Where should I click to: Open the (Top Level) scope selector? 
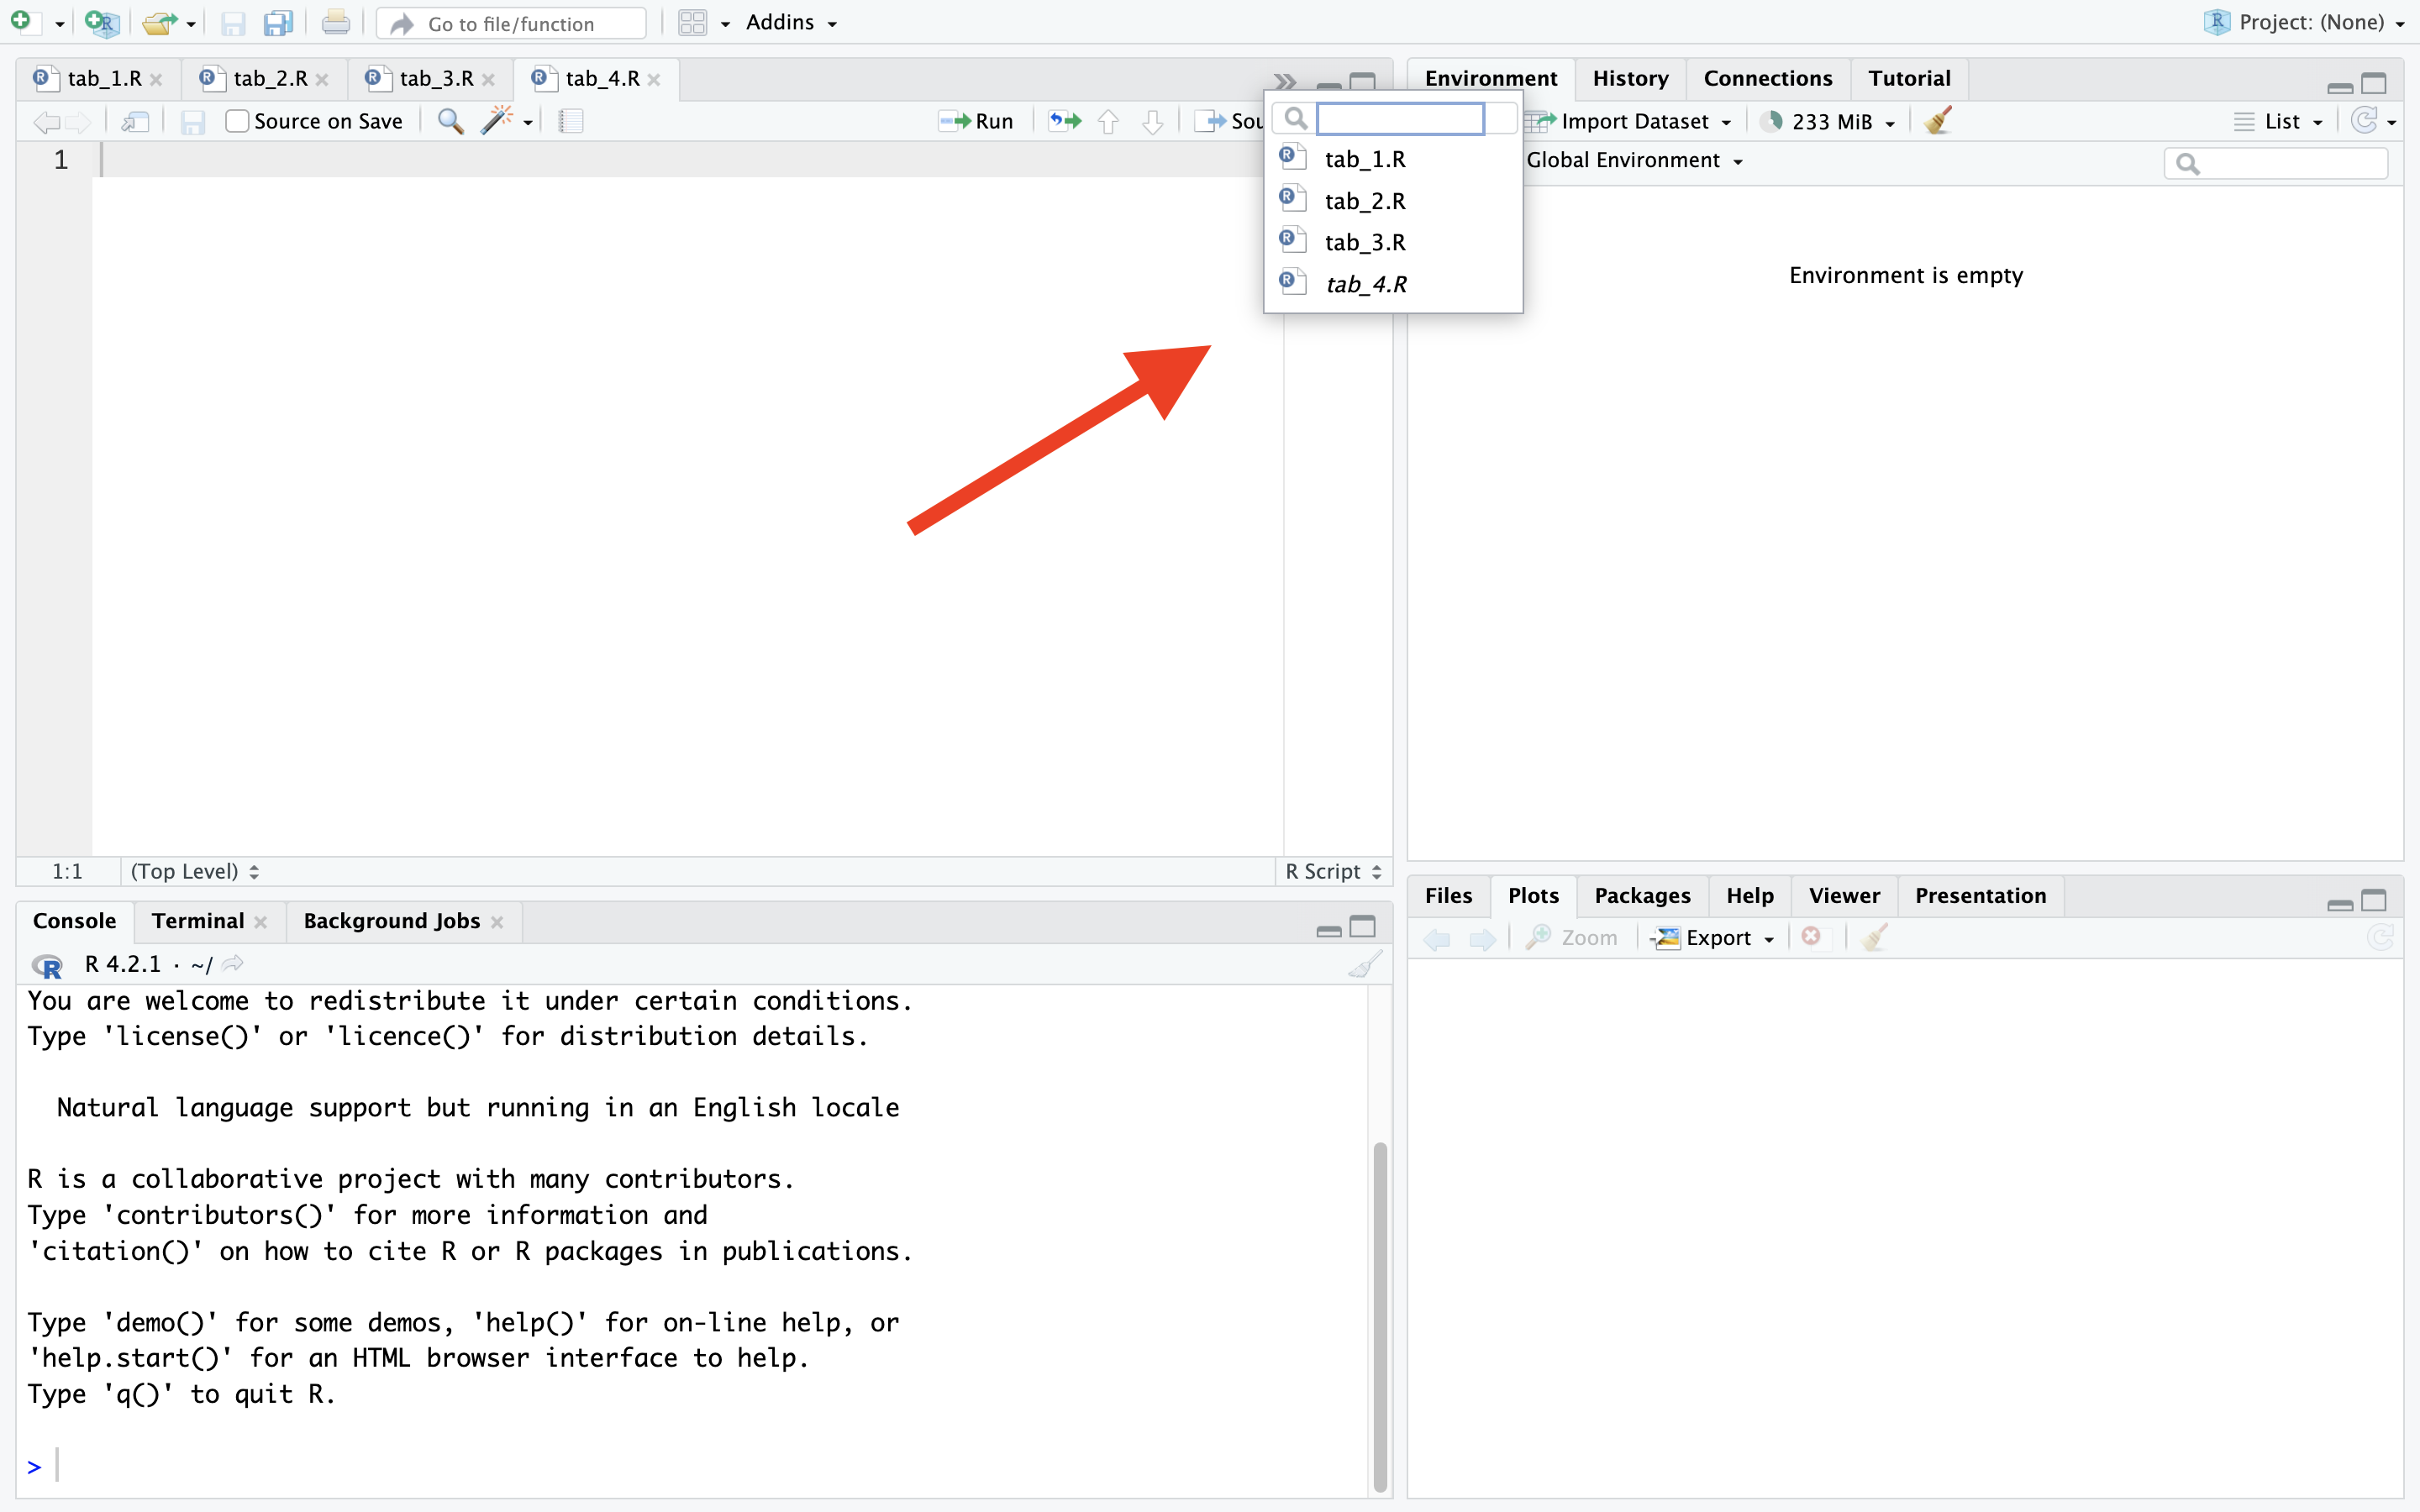pos(195,871)
